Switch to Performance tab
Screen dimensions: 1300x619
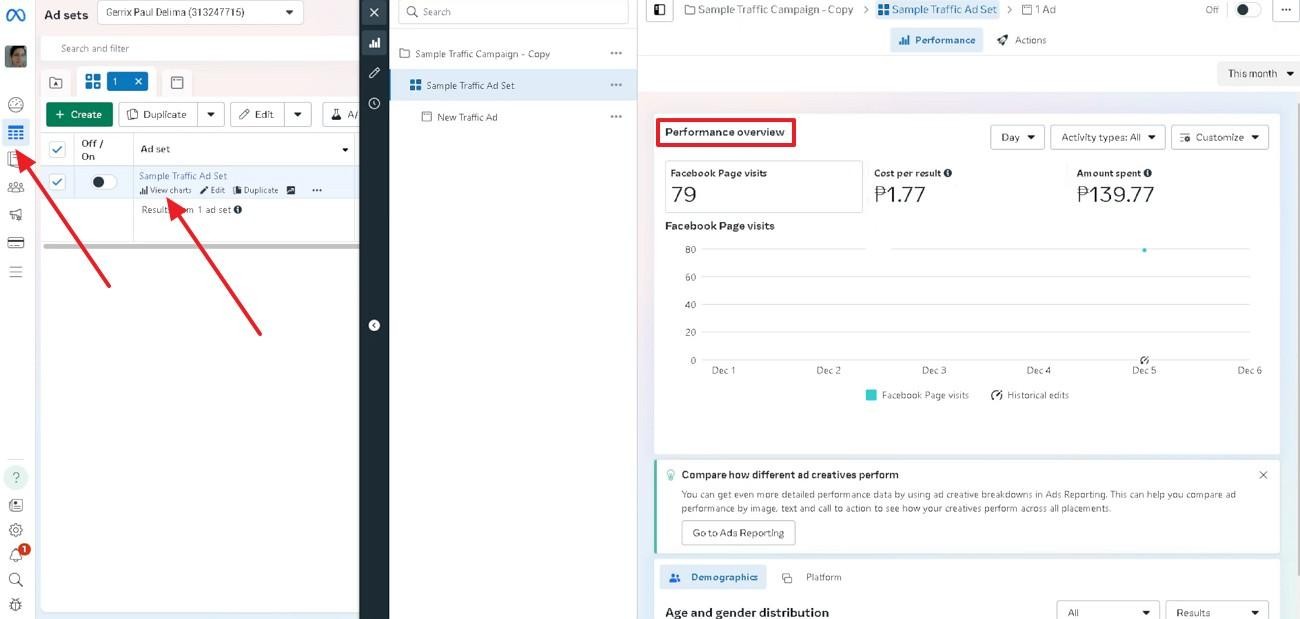tap(937, 40)
